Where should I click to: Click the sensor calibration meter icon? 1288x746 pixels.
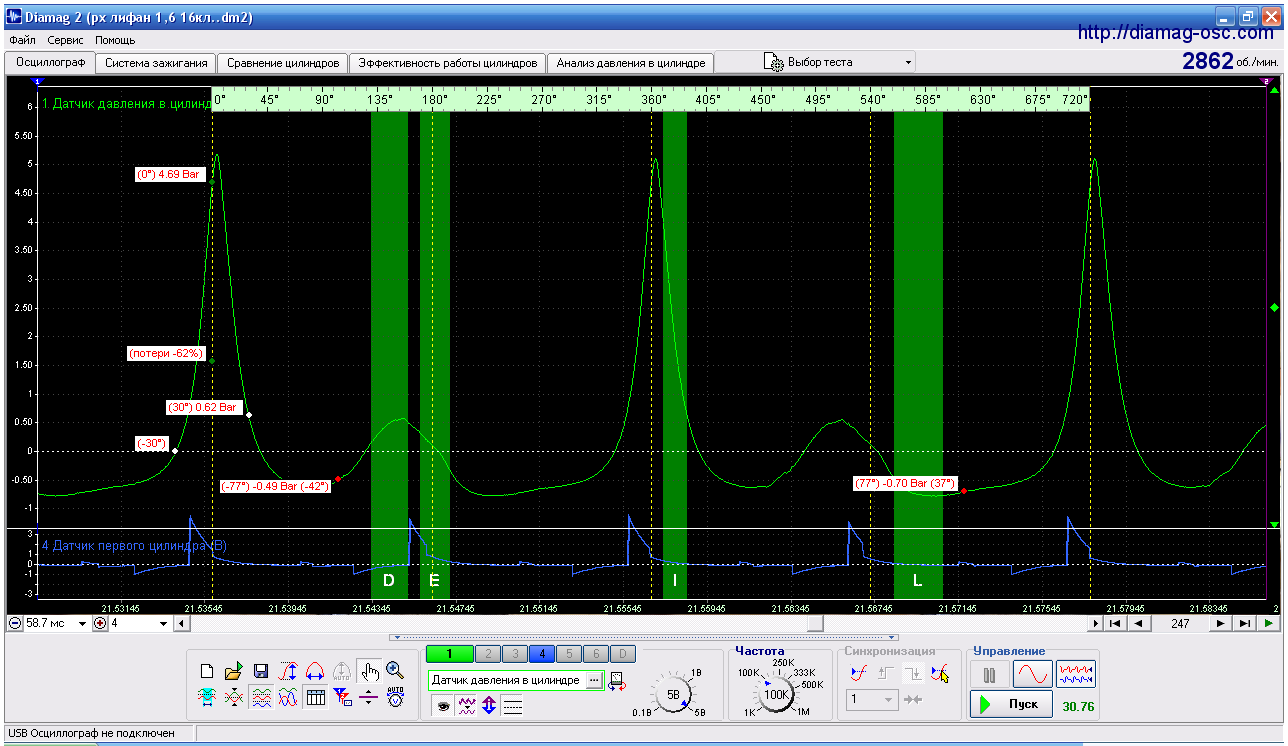[617, 681]
